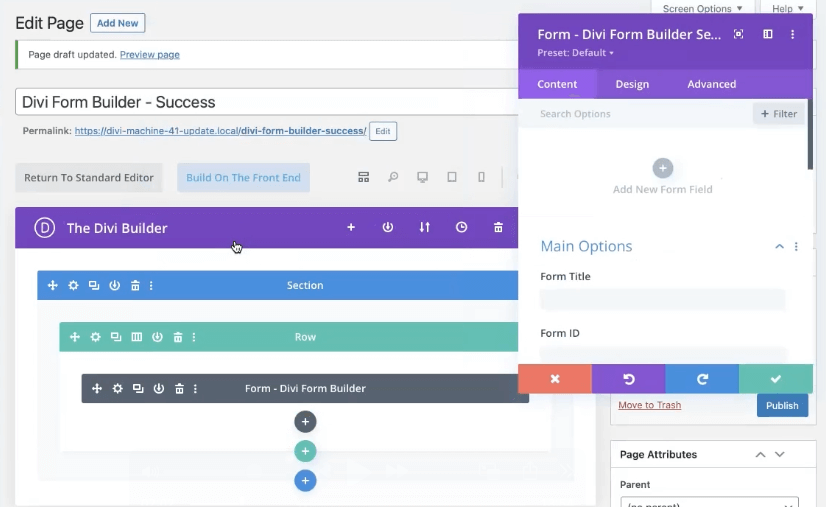Viewport: 826px width, 507px height.
Task: Open the Filter options button
Action: click(x=779, y=114)
